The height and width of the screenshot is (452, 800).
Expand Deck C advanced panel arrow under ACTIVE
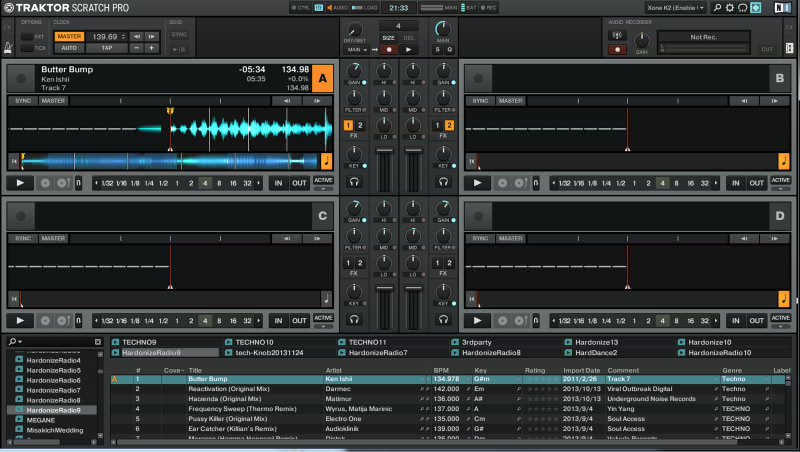point(323,326)
